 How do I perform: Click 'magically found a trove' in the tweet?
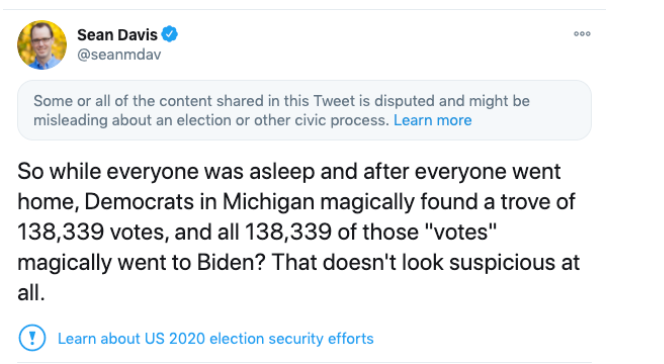point(436,202)
